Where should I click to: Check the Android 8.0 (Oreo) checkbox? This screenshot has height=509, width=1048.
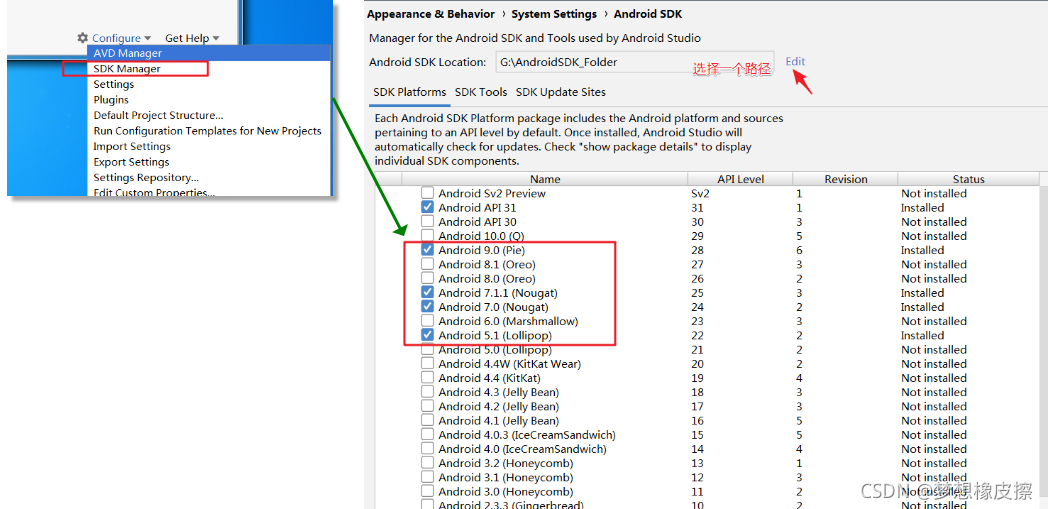(428, 279)
